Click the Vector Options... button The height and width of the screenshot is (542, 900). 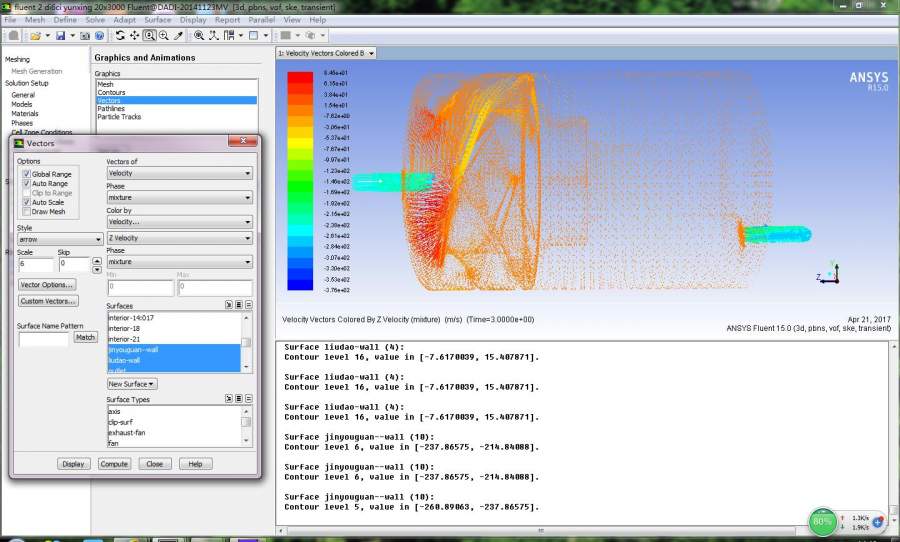point(46,285)
